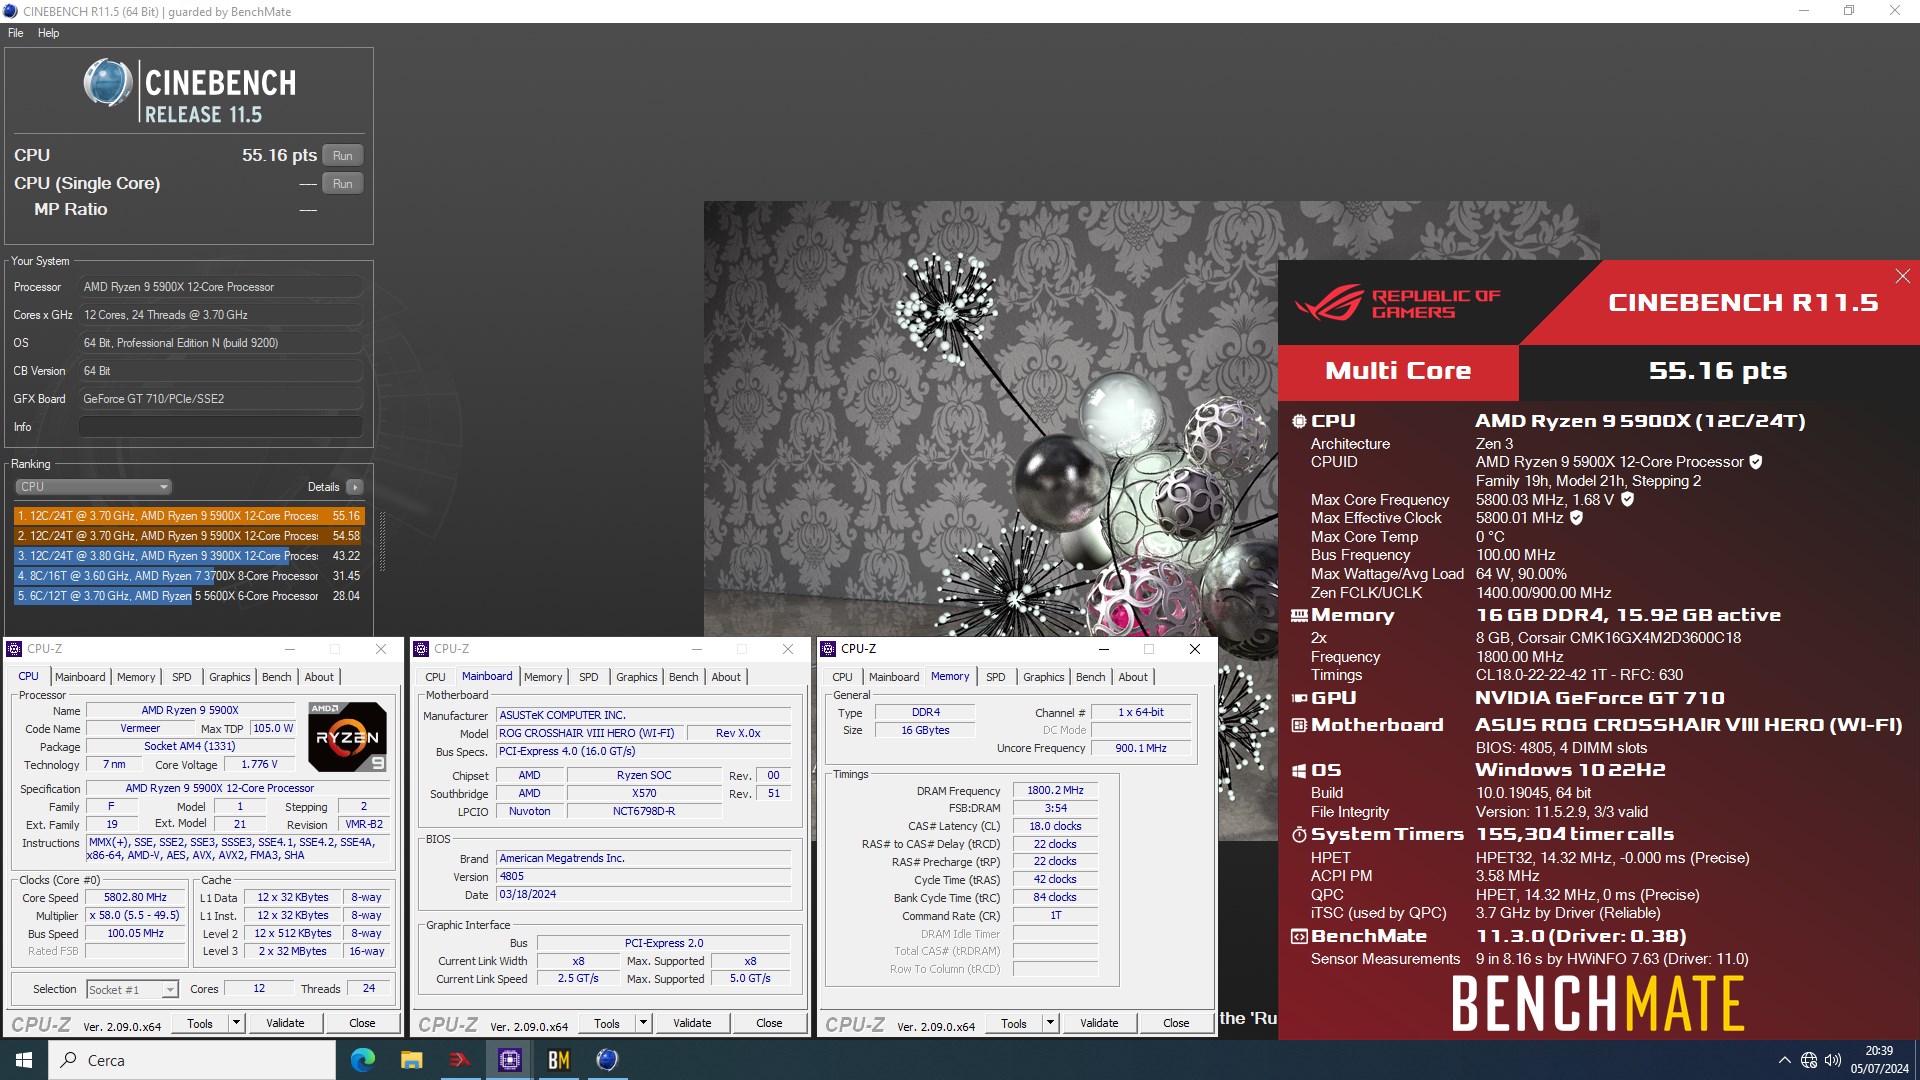Image resolution: width=1920 pixels, height=1080 pixels.
Task: Open volume control tray icon
Action: click(1832, 1060)
